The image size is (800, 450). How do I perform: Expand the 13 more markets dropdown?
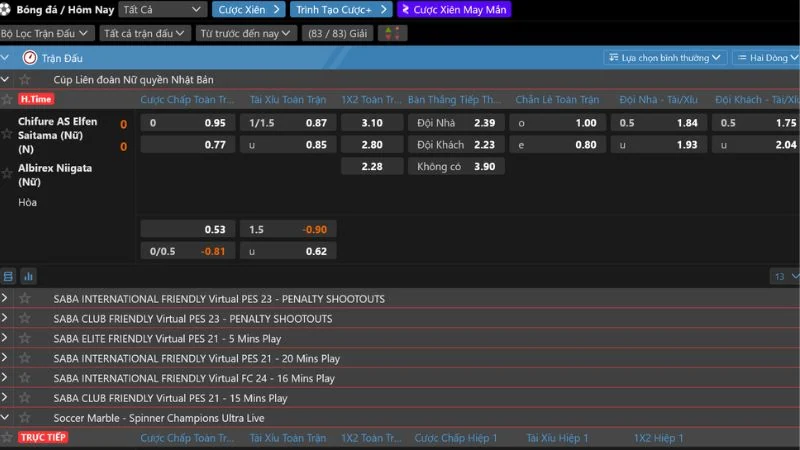(785, 277)
